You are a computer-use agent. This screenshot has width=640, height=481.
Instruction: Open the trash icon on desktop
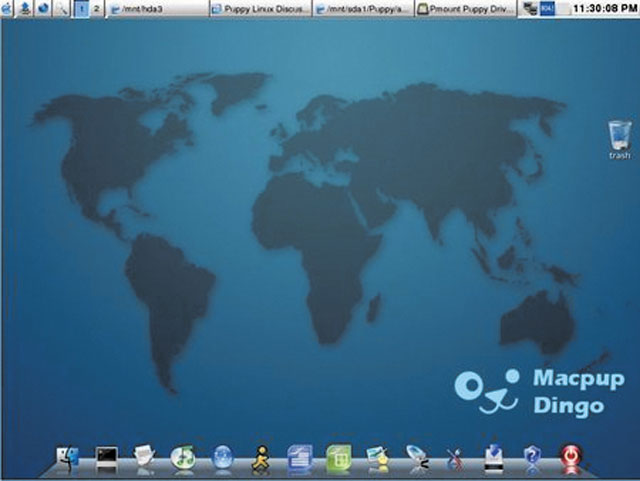click(620, 140)
